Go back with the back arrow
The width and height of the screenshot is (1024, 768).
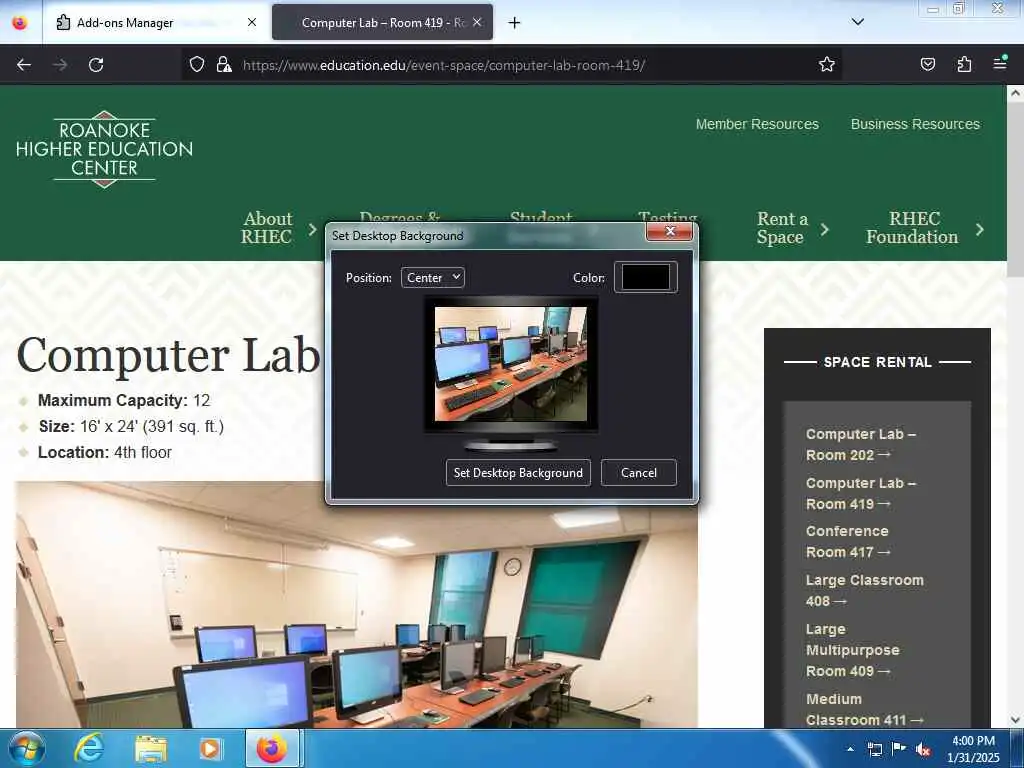pos(24,65)
